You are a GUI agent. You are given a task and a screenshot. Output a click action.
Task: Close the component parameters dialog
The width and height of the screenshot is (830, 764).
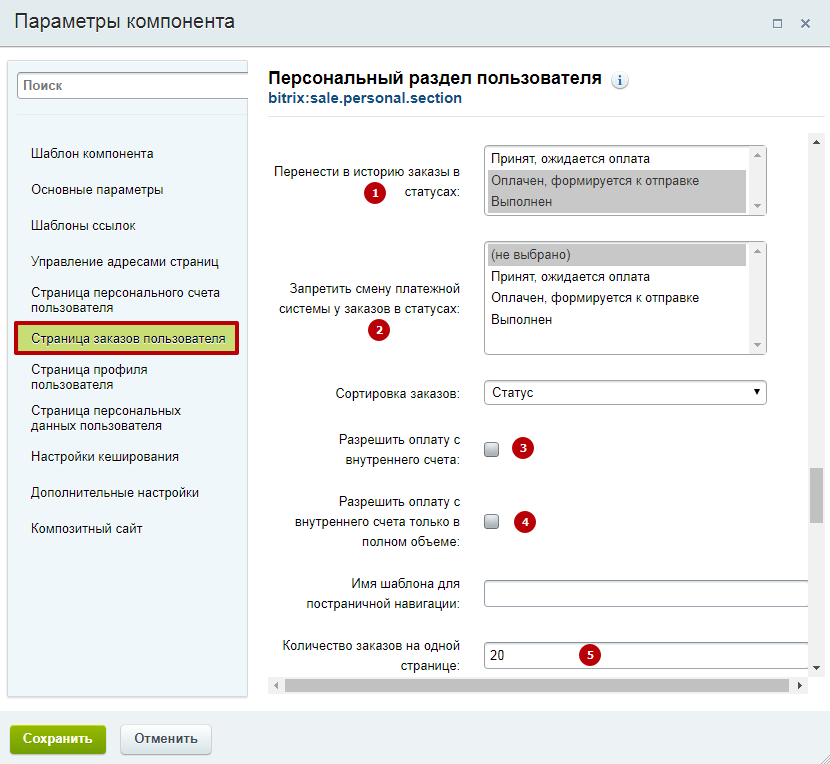tap(805, 23)
